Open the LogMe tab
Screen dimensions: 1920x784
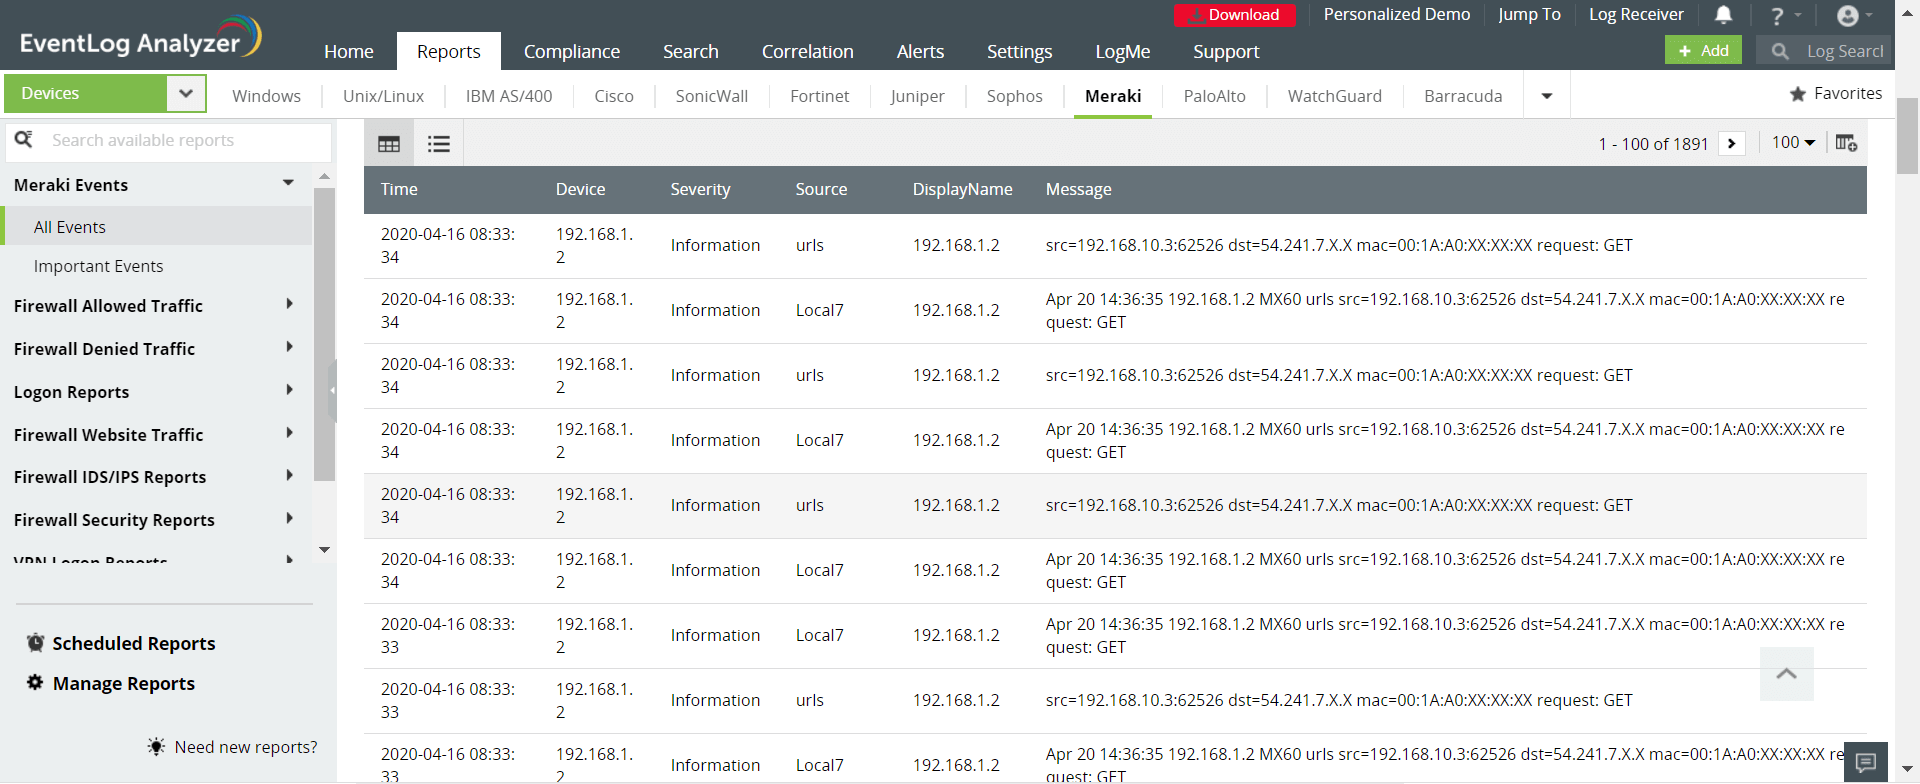pos(1123,52)
